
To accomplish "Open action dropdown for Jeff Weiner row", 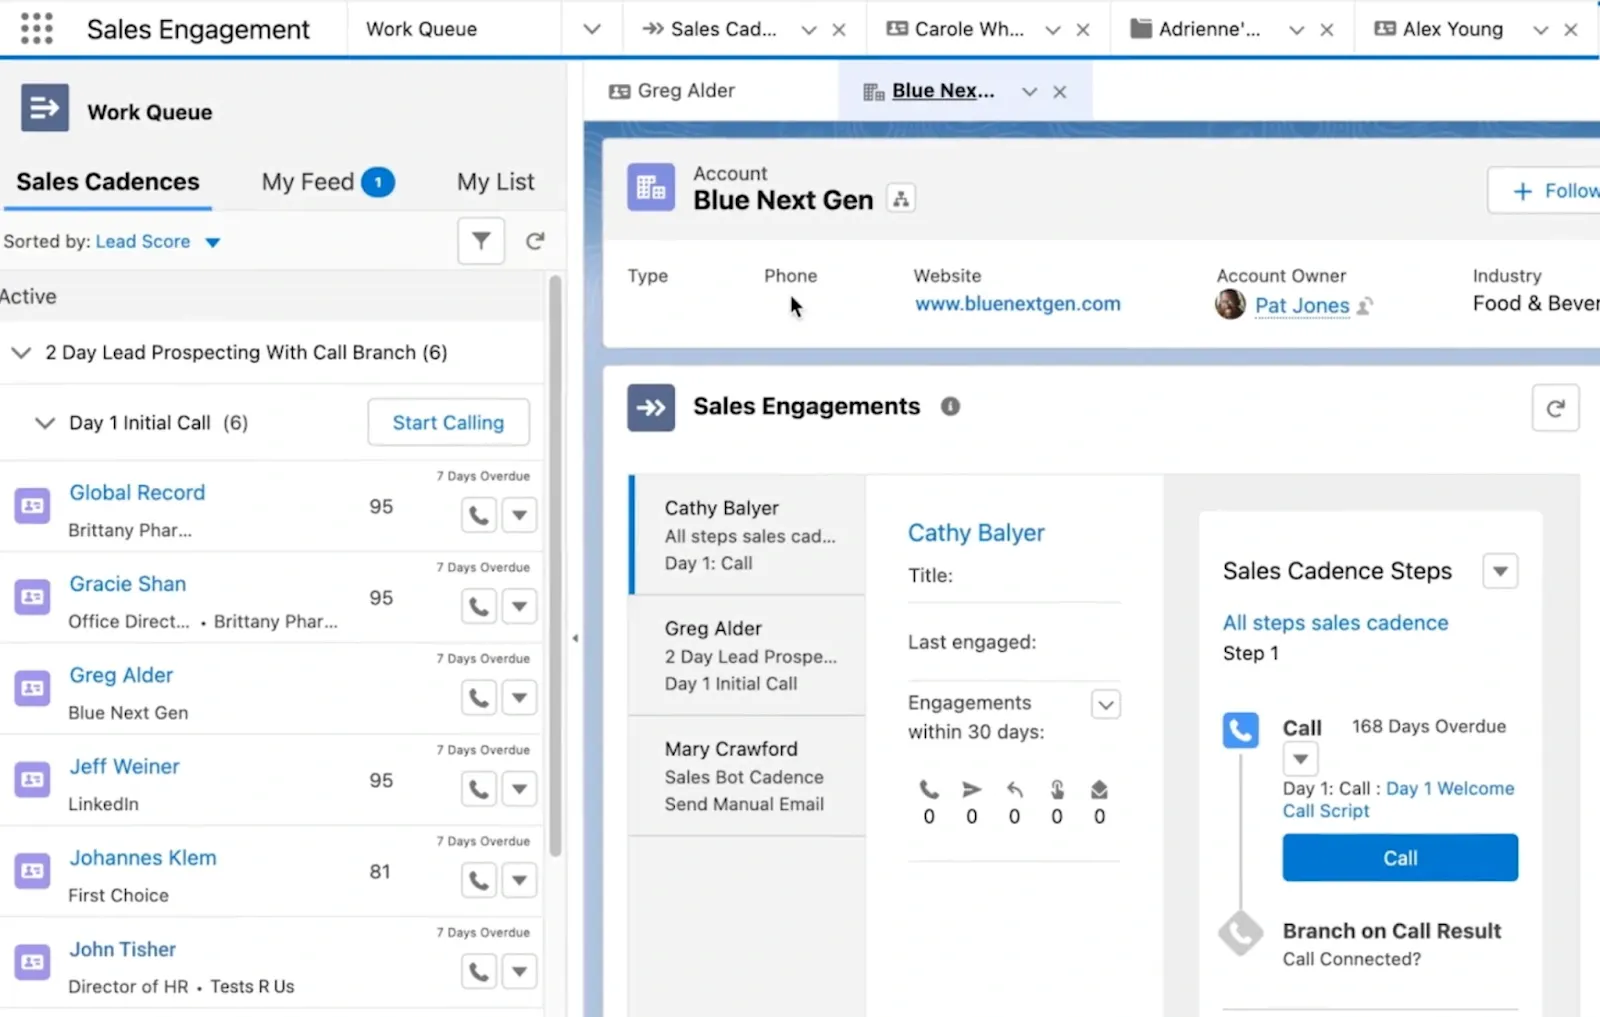I will pyautogui.click(x=520, y=790).
